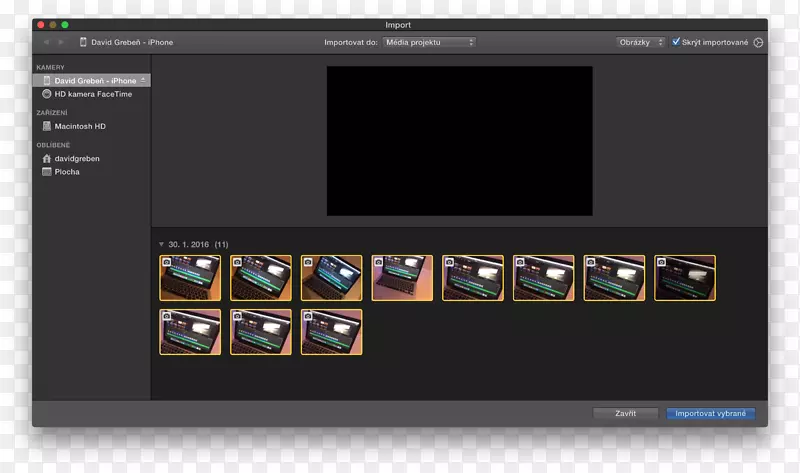Eject David Greben iPhone in sidebar
Viewport: 800px width, 473px height.
[x=143, y=80]
